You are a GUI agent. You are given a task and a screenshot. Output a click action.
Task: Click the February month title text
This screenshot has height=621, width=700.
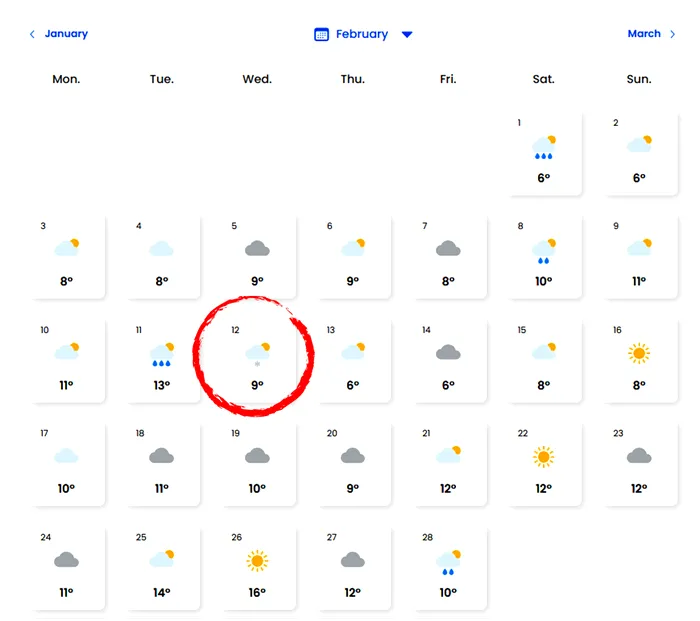point(362,34)
